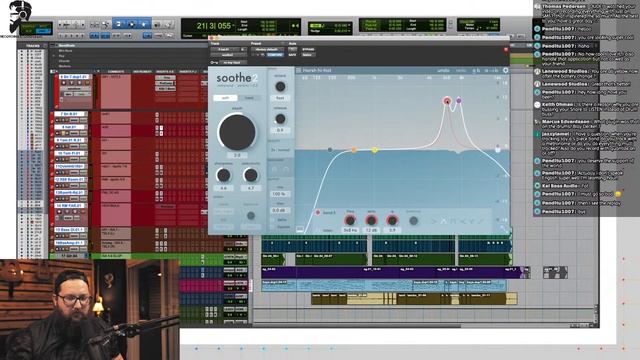Open the 8 hat.01 track name dropdown arrow
This screenshot has width=640, height=360.
point(85,127)
